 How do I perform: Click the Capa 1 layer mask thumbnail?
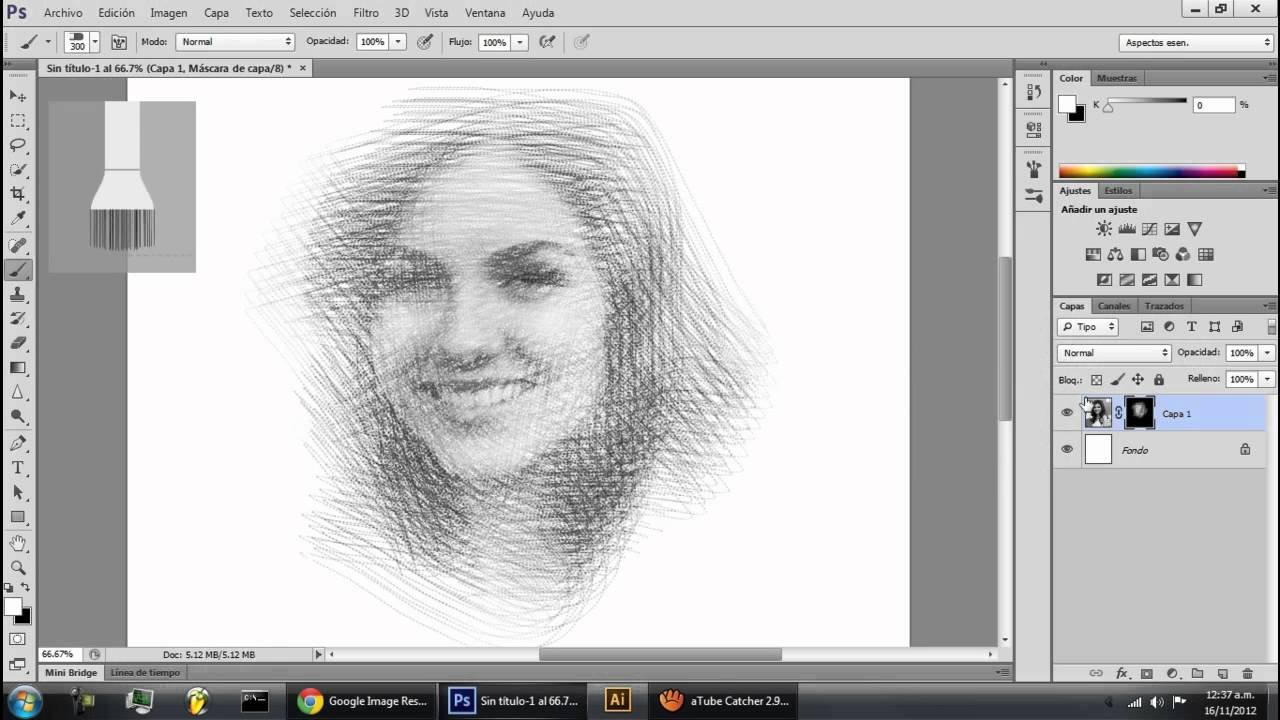click(x=1139, y=413)
